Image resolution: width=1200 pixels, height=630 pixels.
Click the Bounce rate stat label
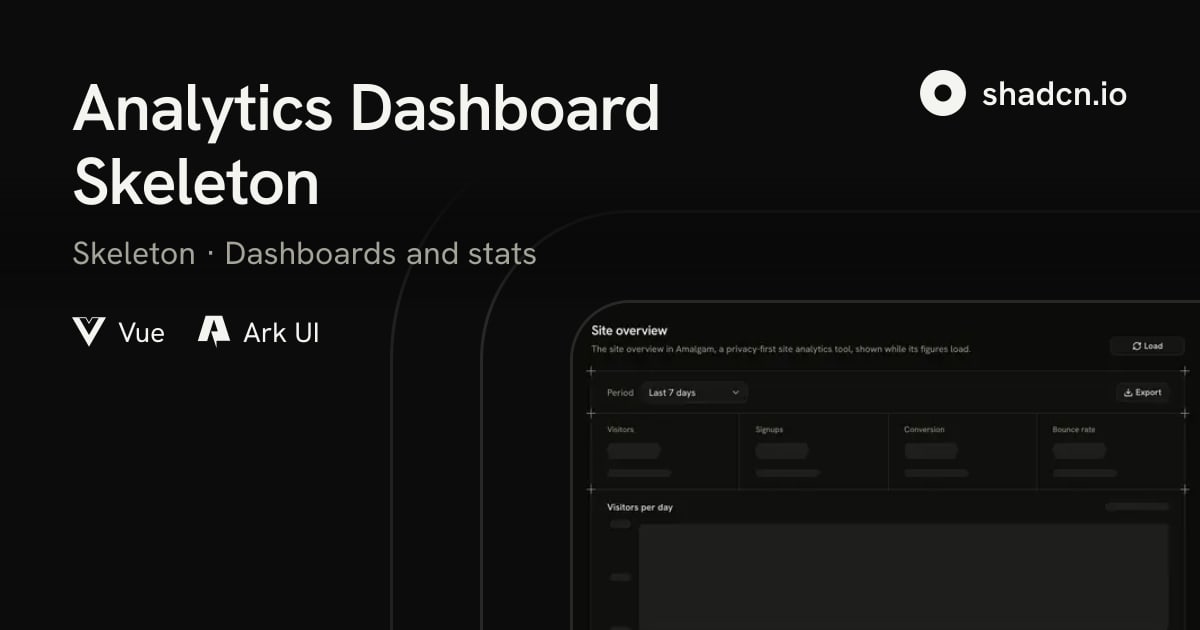click(x=1074, y=430)
